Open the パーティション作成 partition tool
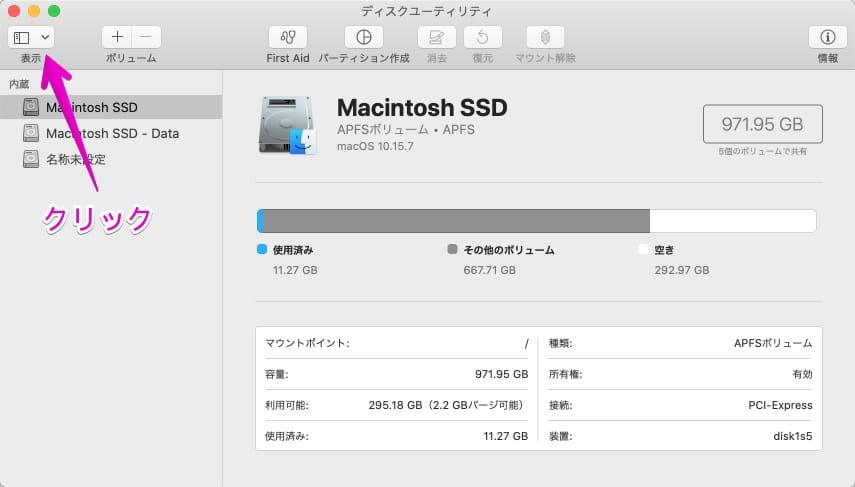 pyautogui.click(x=364, y=37)
